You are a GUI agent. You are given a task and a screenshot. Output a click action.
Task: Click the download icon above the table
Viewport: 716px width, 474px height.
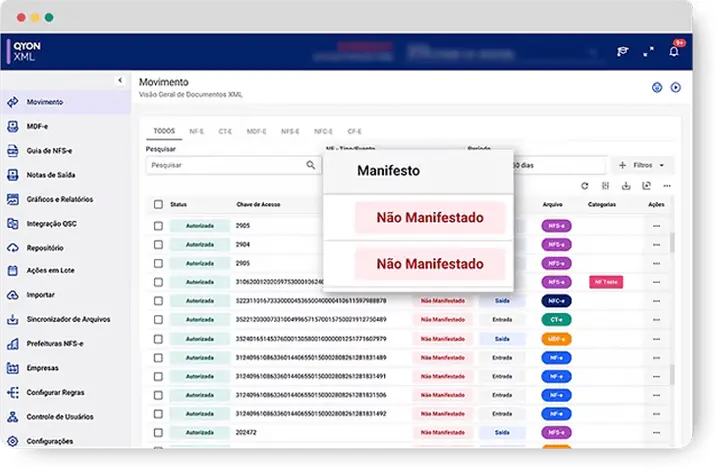[626, 186]
